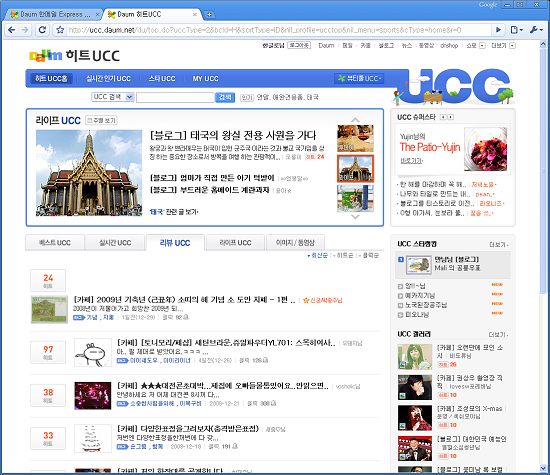Click the Daum 히트UCC logo
550x475 pixels.
74,56
